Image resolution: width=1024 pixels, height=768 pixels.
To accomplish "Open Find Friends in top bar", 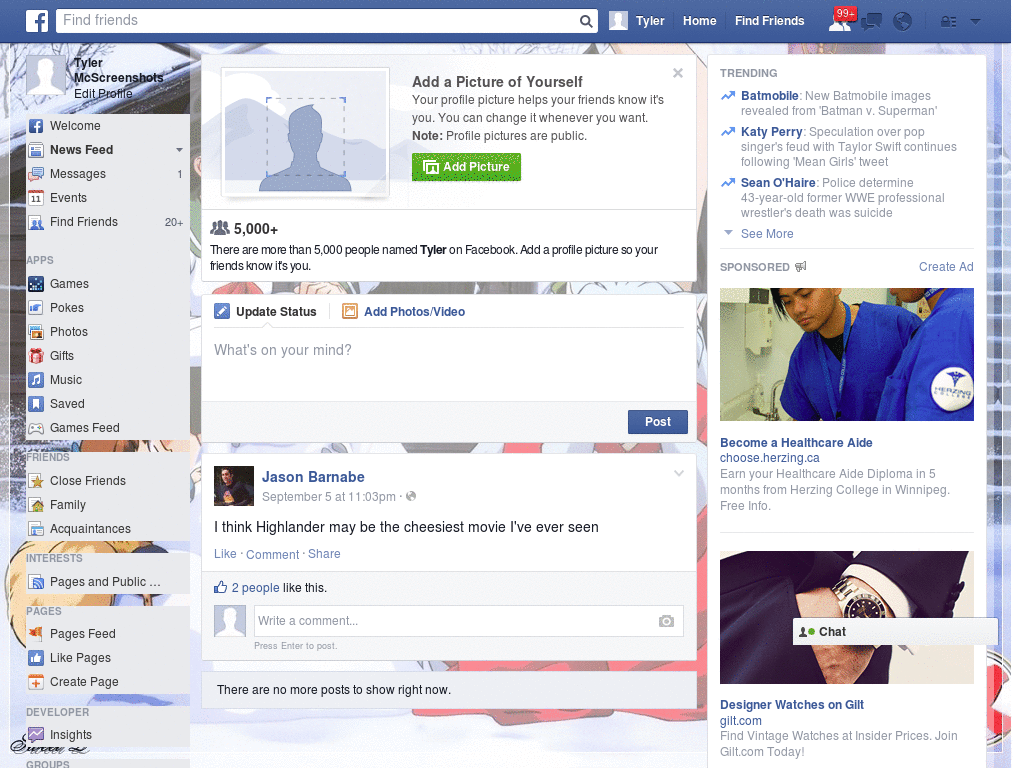I will (x=769, y=21).
